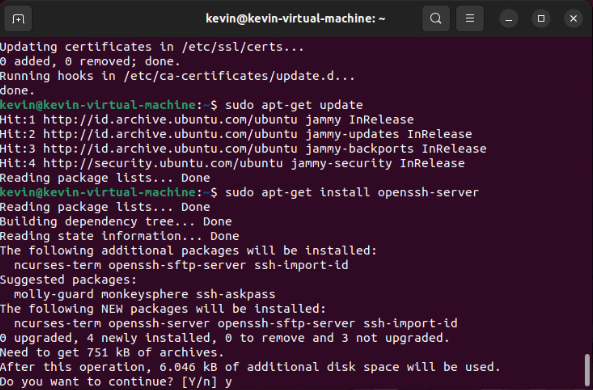Click the 'molly-guard monkeysphere ssh-askpass' line
Viewport: 593px width, 390px height.
coord(145,294)
